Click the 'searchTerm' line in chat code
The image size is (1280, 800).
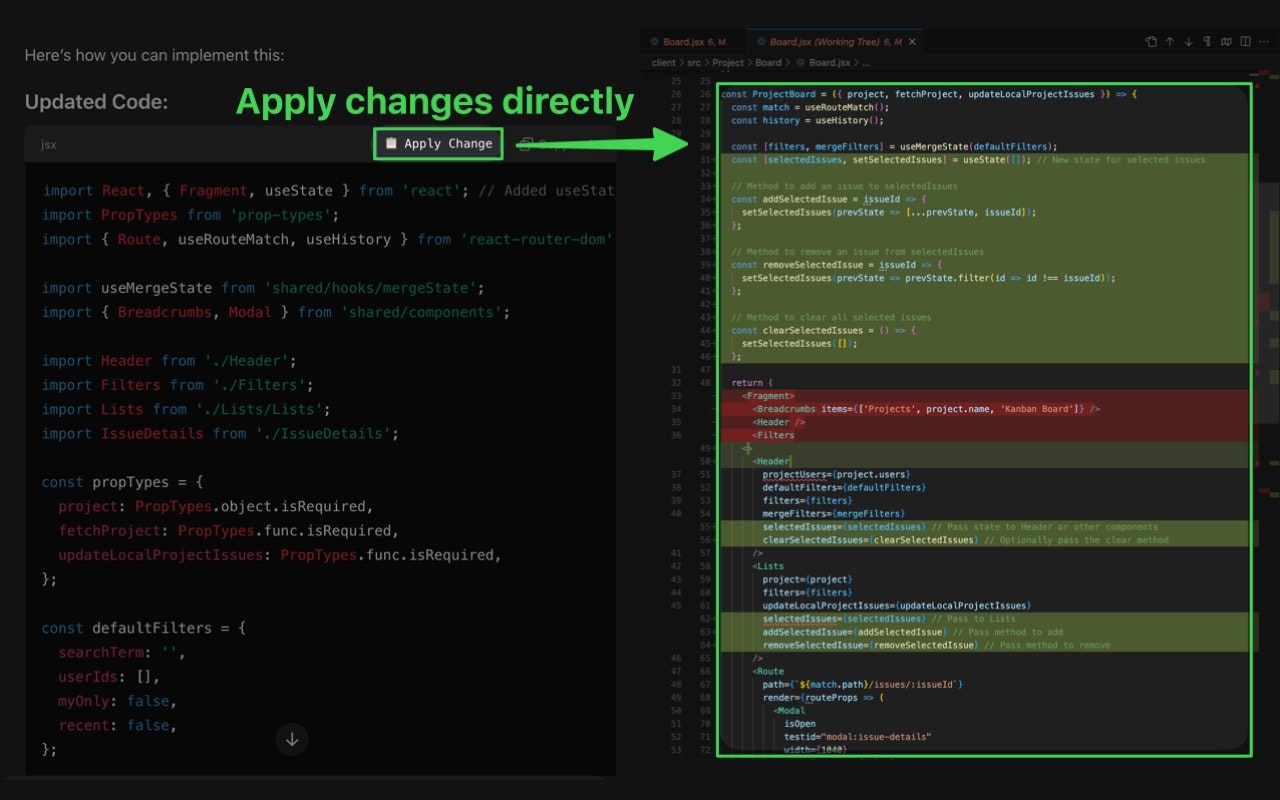coord(121,652)
